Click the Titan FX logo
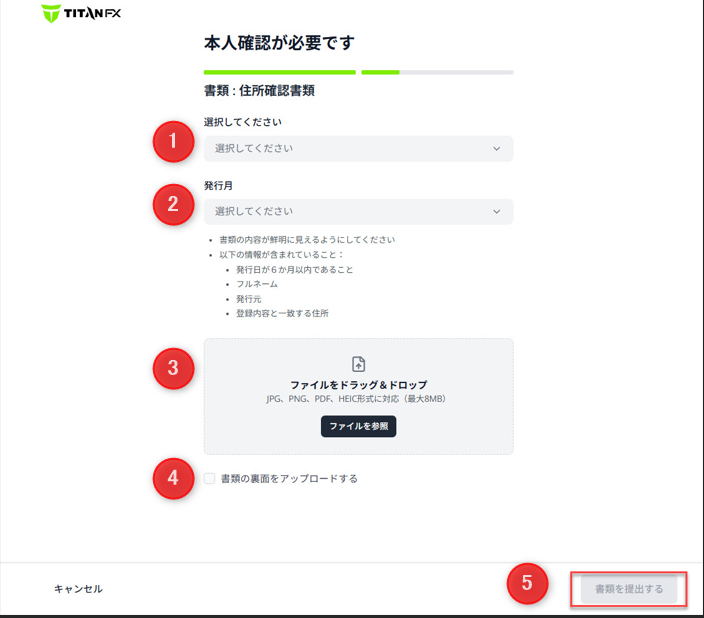Viewport: 704px width, 618px height. 82,14
